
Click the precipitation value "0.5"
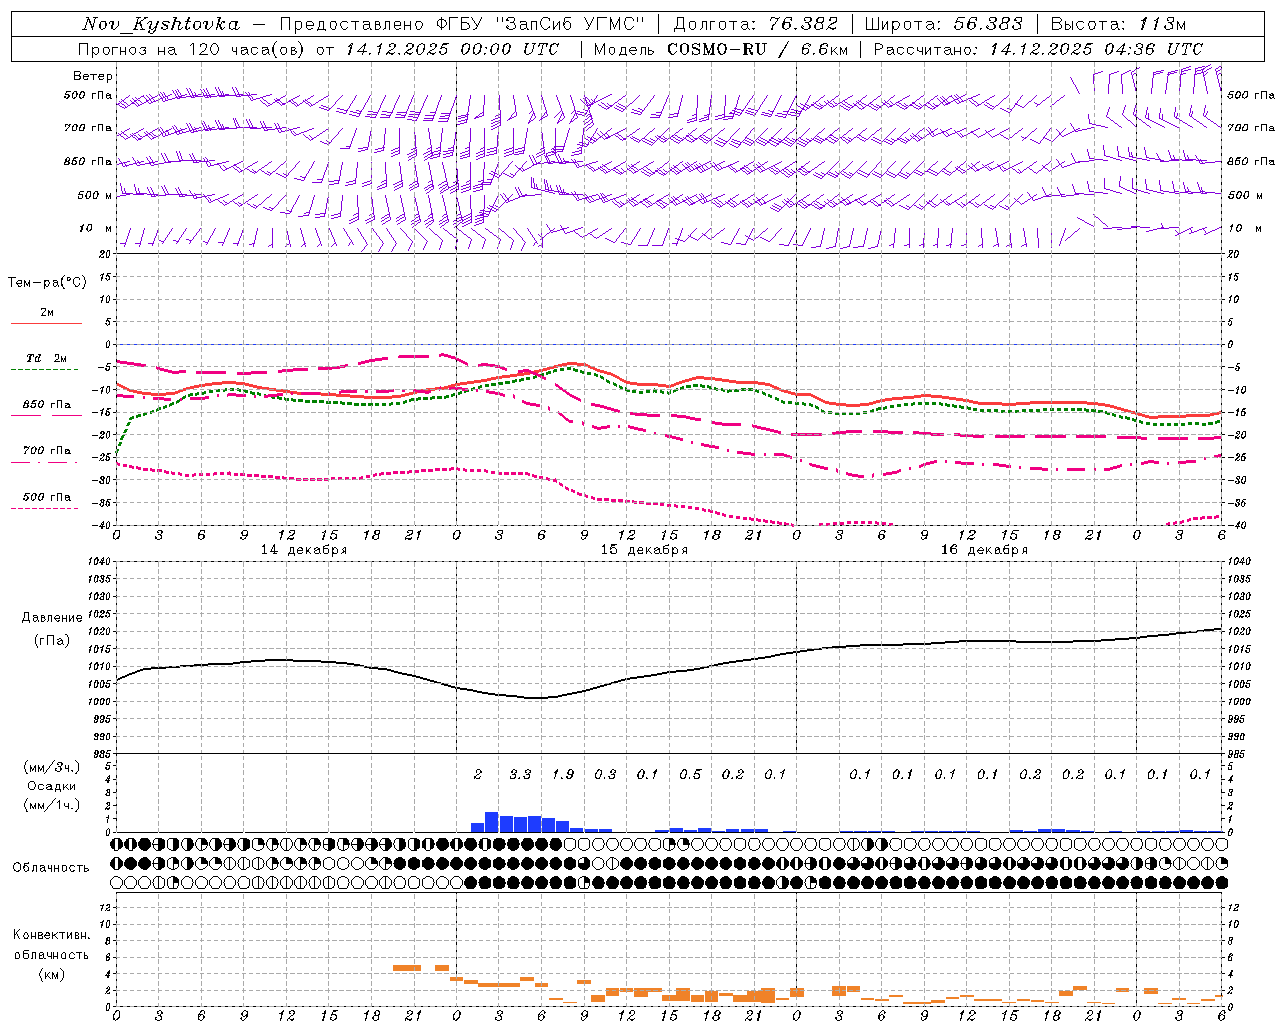pos(690,774)
